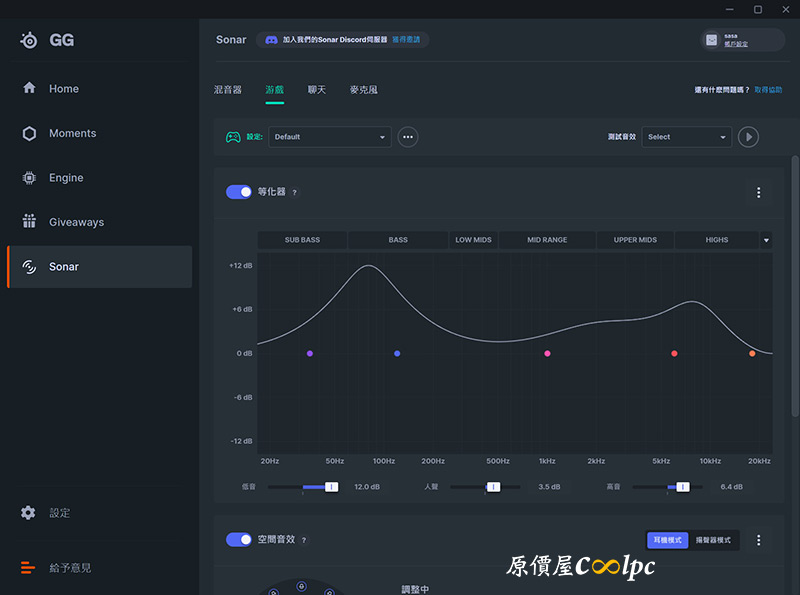Play the test sound
Image resolution: width=800 pixels, height=595 pixels.
tap(748, 137)
